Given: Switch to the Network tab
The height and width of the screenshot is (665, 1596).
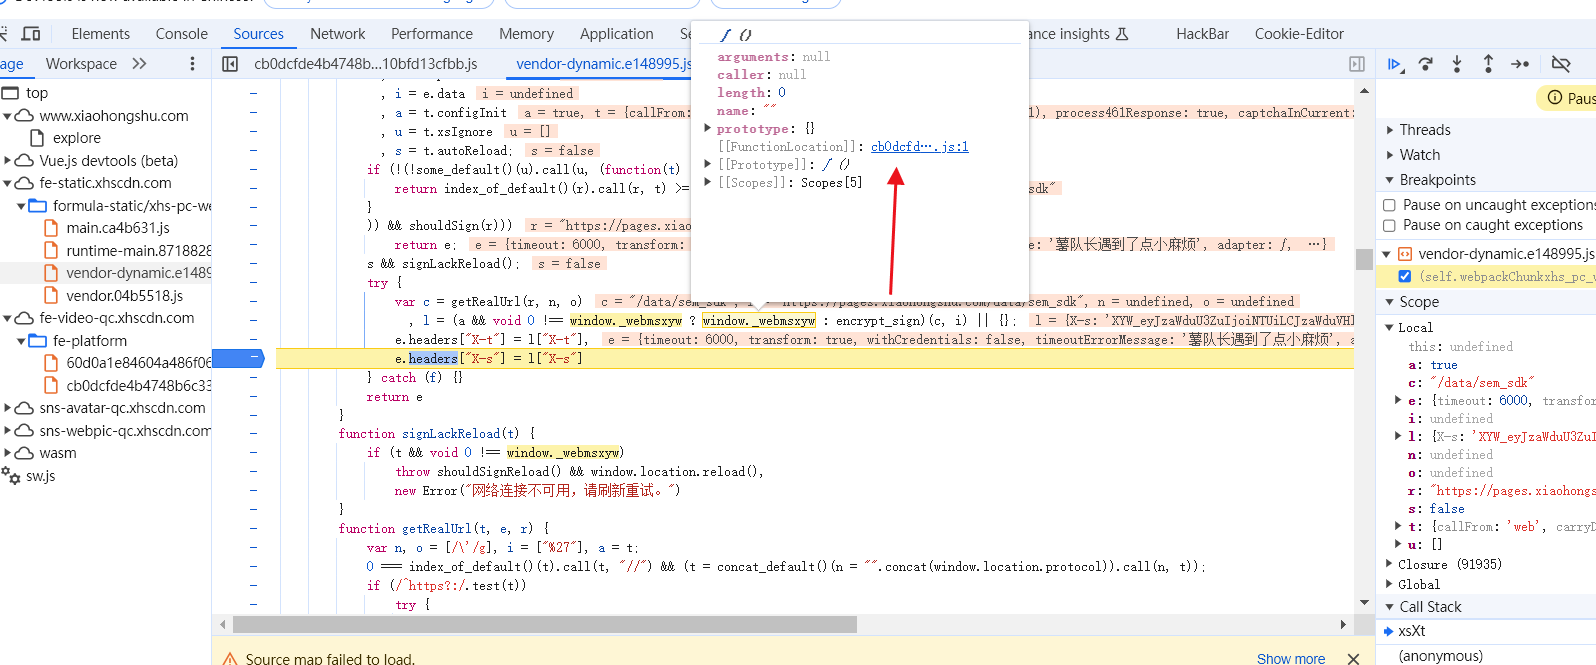Looking at the screenshot, I should 337,34.
